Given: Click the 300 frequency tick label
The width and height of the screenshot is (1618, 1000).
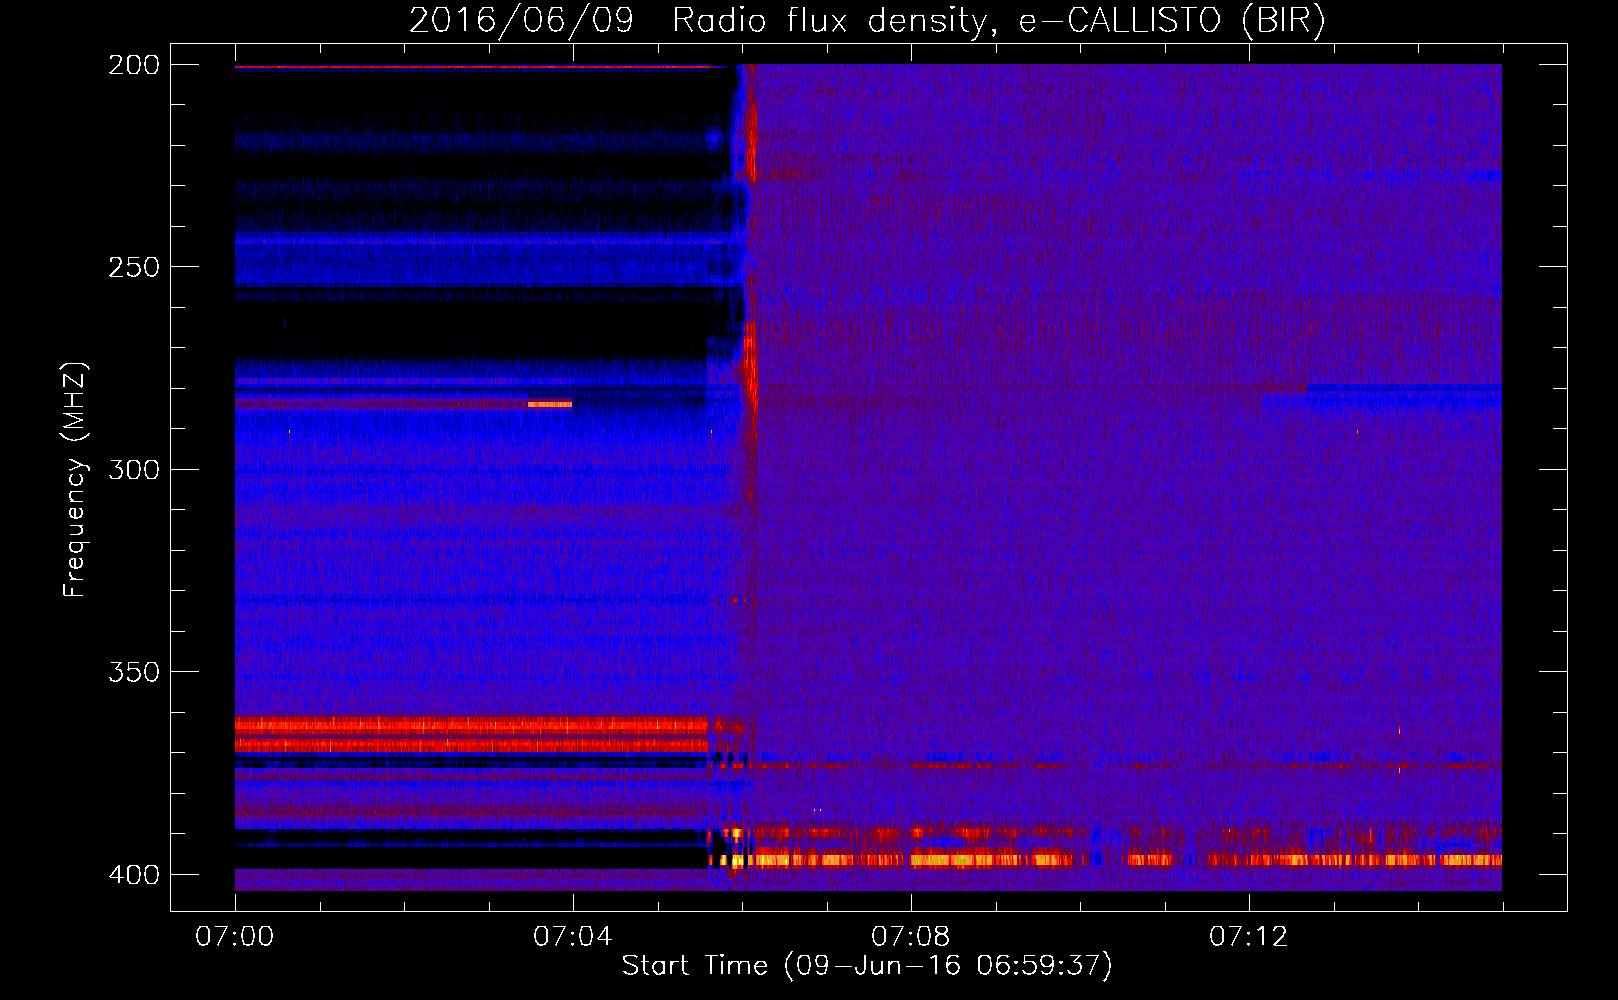Looking at the screenshot, I should pyautogui.click(x=134, y=469).
